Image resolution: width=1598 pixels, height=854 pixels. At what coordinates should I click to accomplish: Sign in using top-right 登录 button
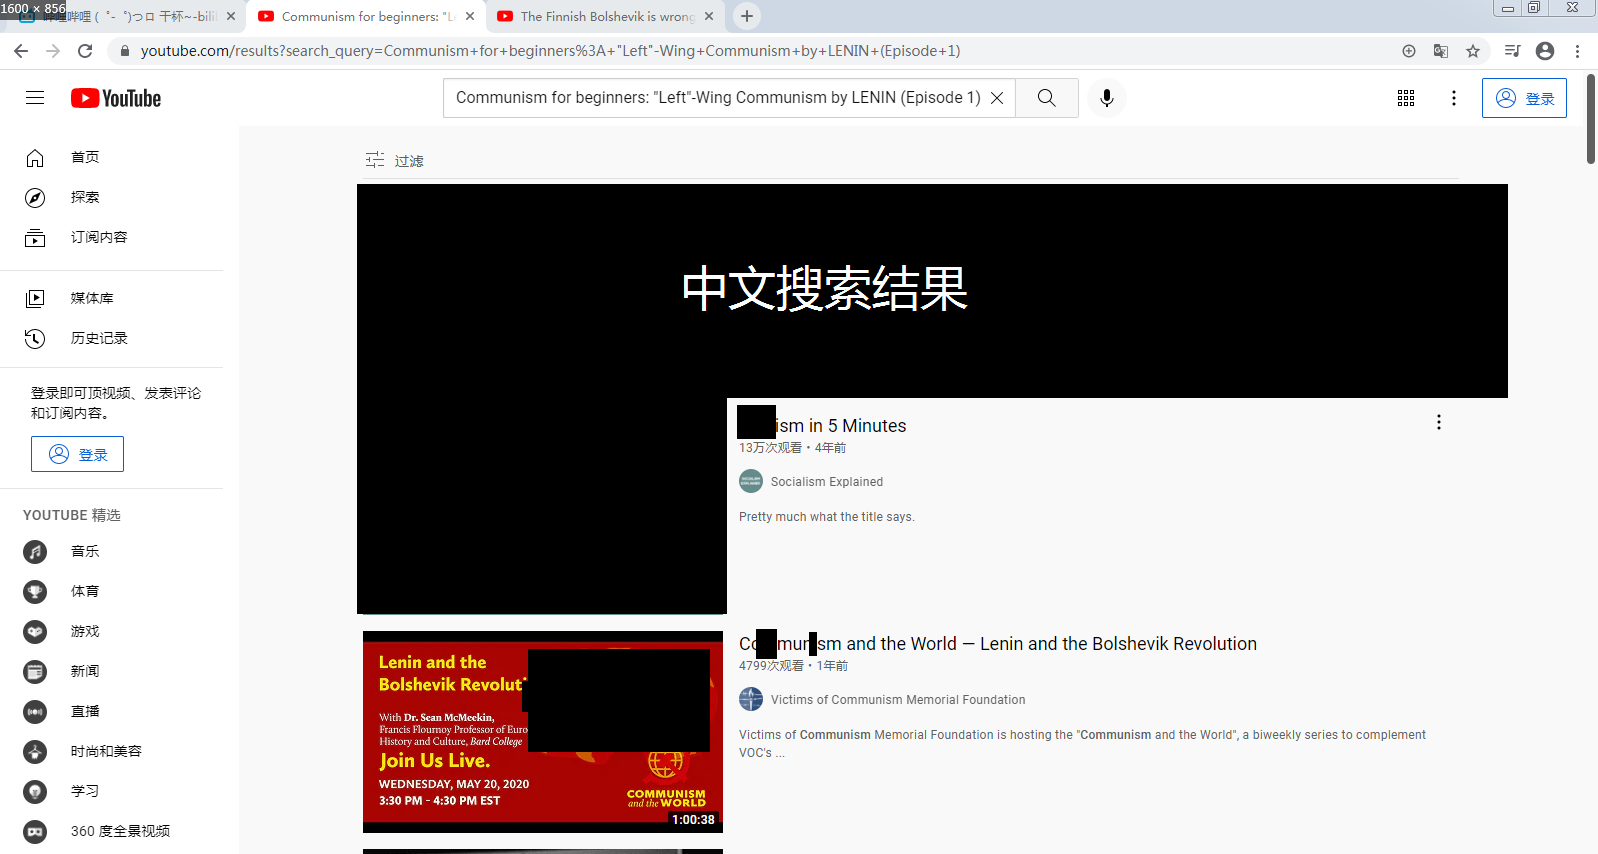pos(1524,98)
